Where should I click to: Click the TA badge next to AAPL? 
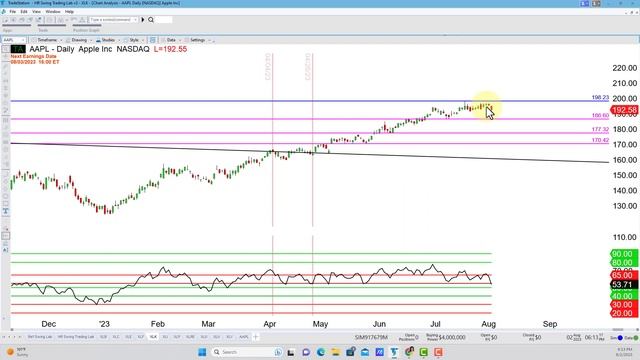(x=18, y=49)
